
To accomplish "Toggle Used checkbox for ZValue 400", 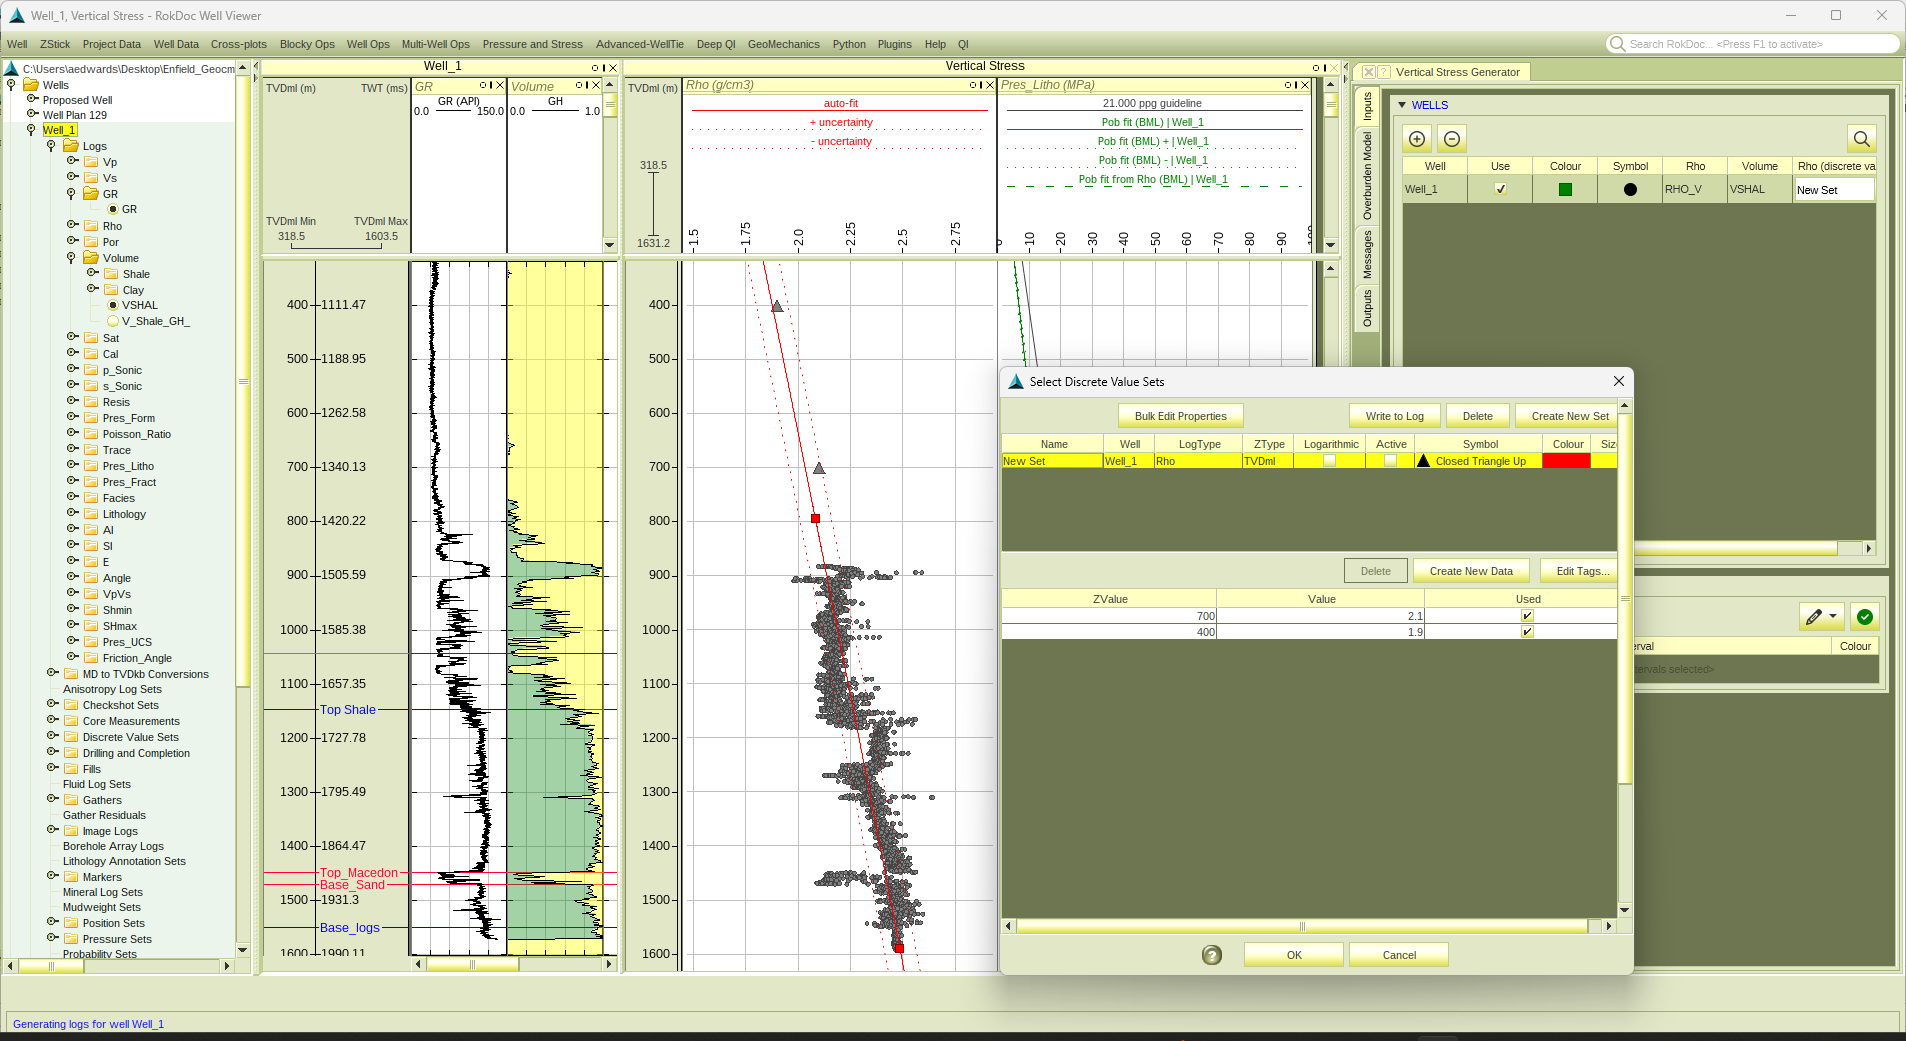I will point(1527,632).
